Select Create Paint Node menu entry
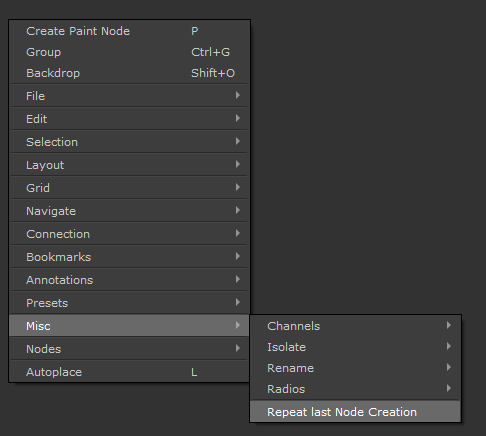The height and width of the screenshot is (436, 486). pos(129,31)
